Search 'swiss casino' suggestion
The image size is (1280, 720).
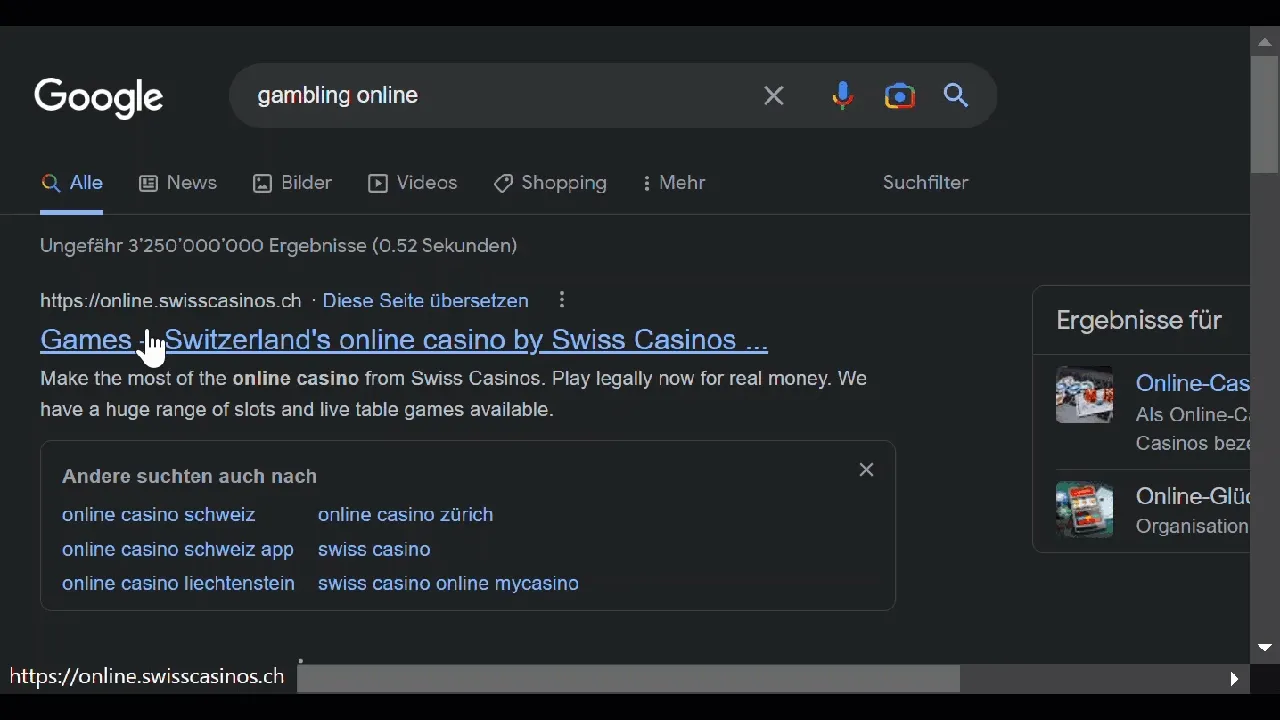374,550
